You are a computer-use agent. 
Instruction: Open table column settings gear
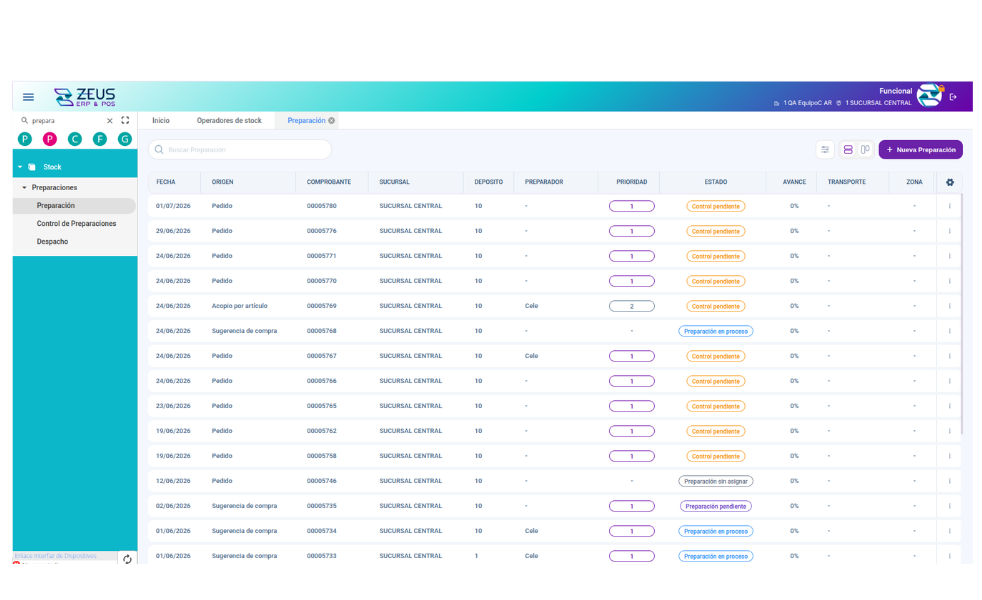coord(949,182)
